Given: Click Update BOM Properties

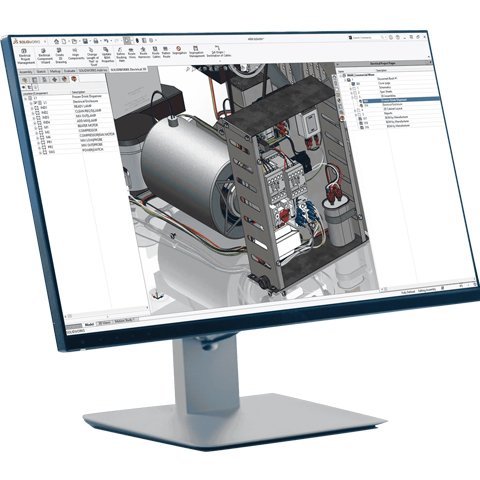Looking at the screenshot, I should point(107,55).
